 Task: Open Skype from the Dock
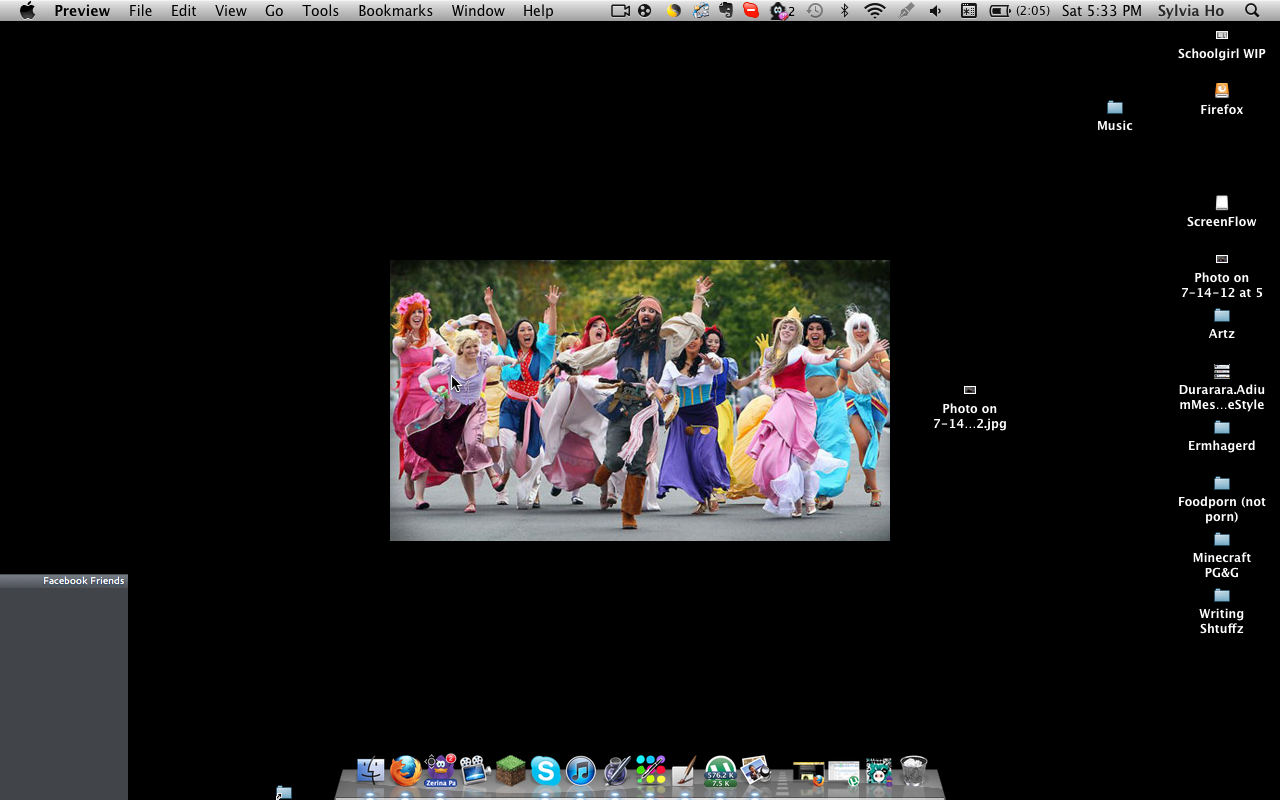click(x=545, y=770)
